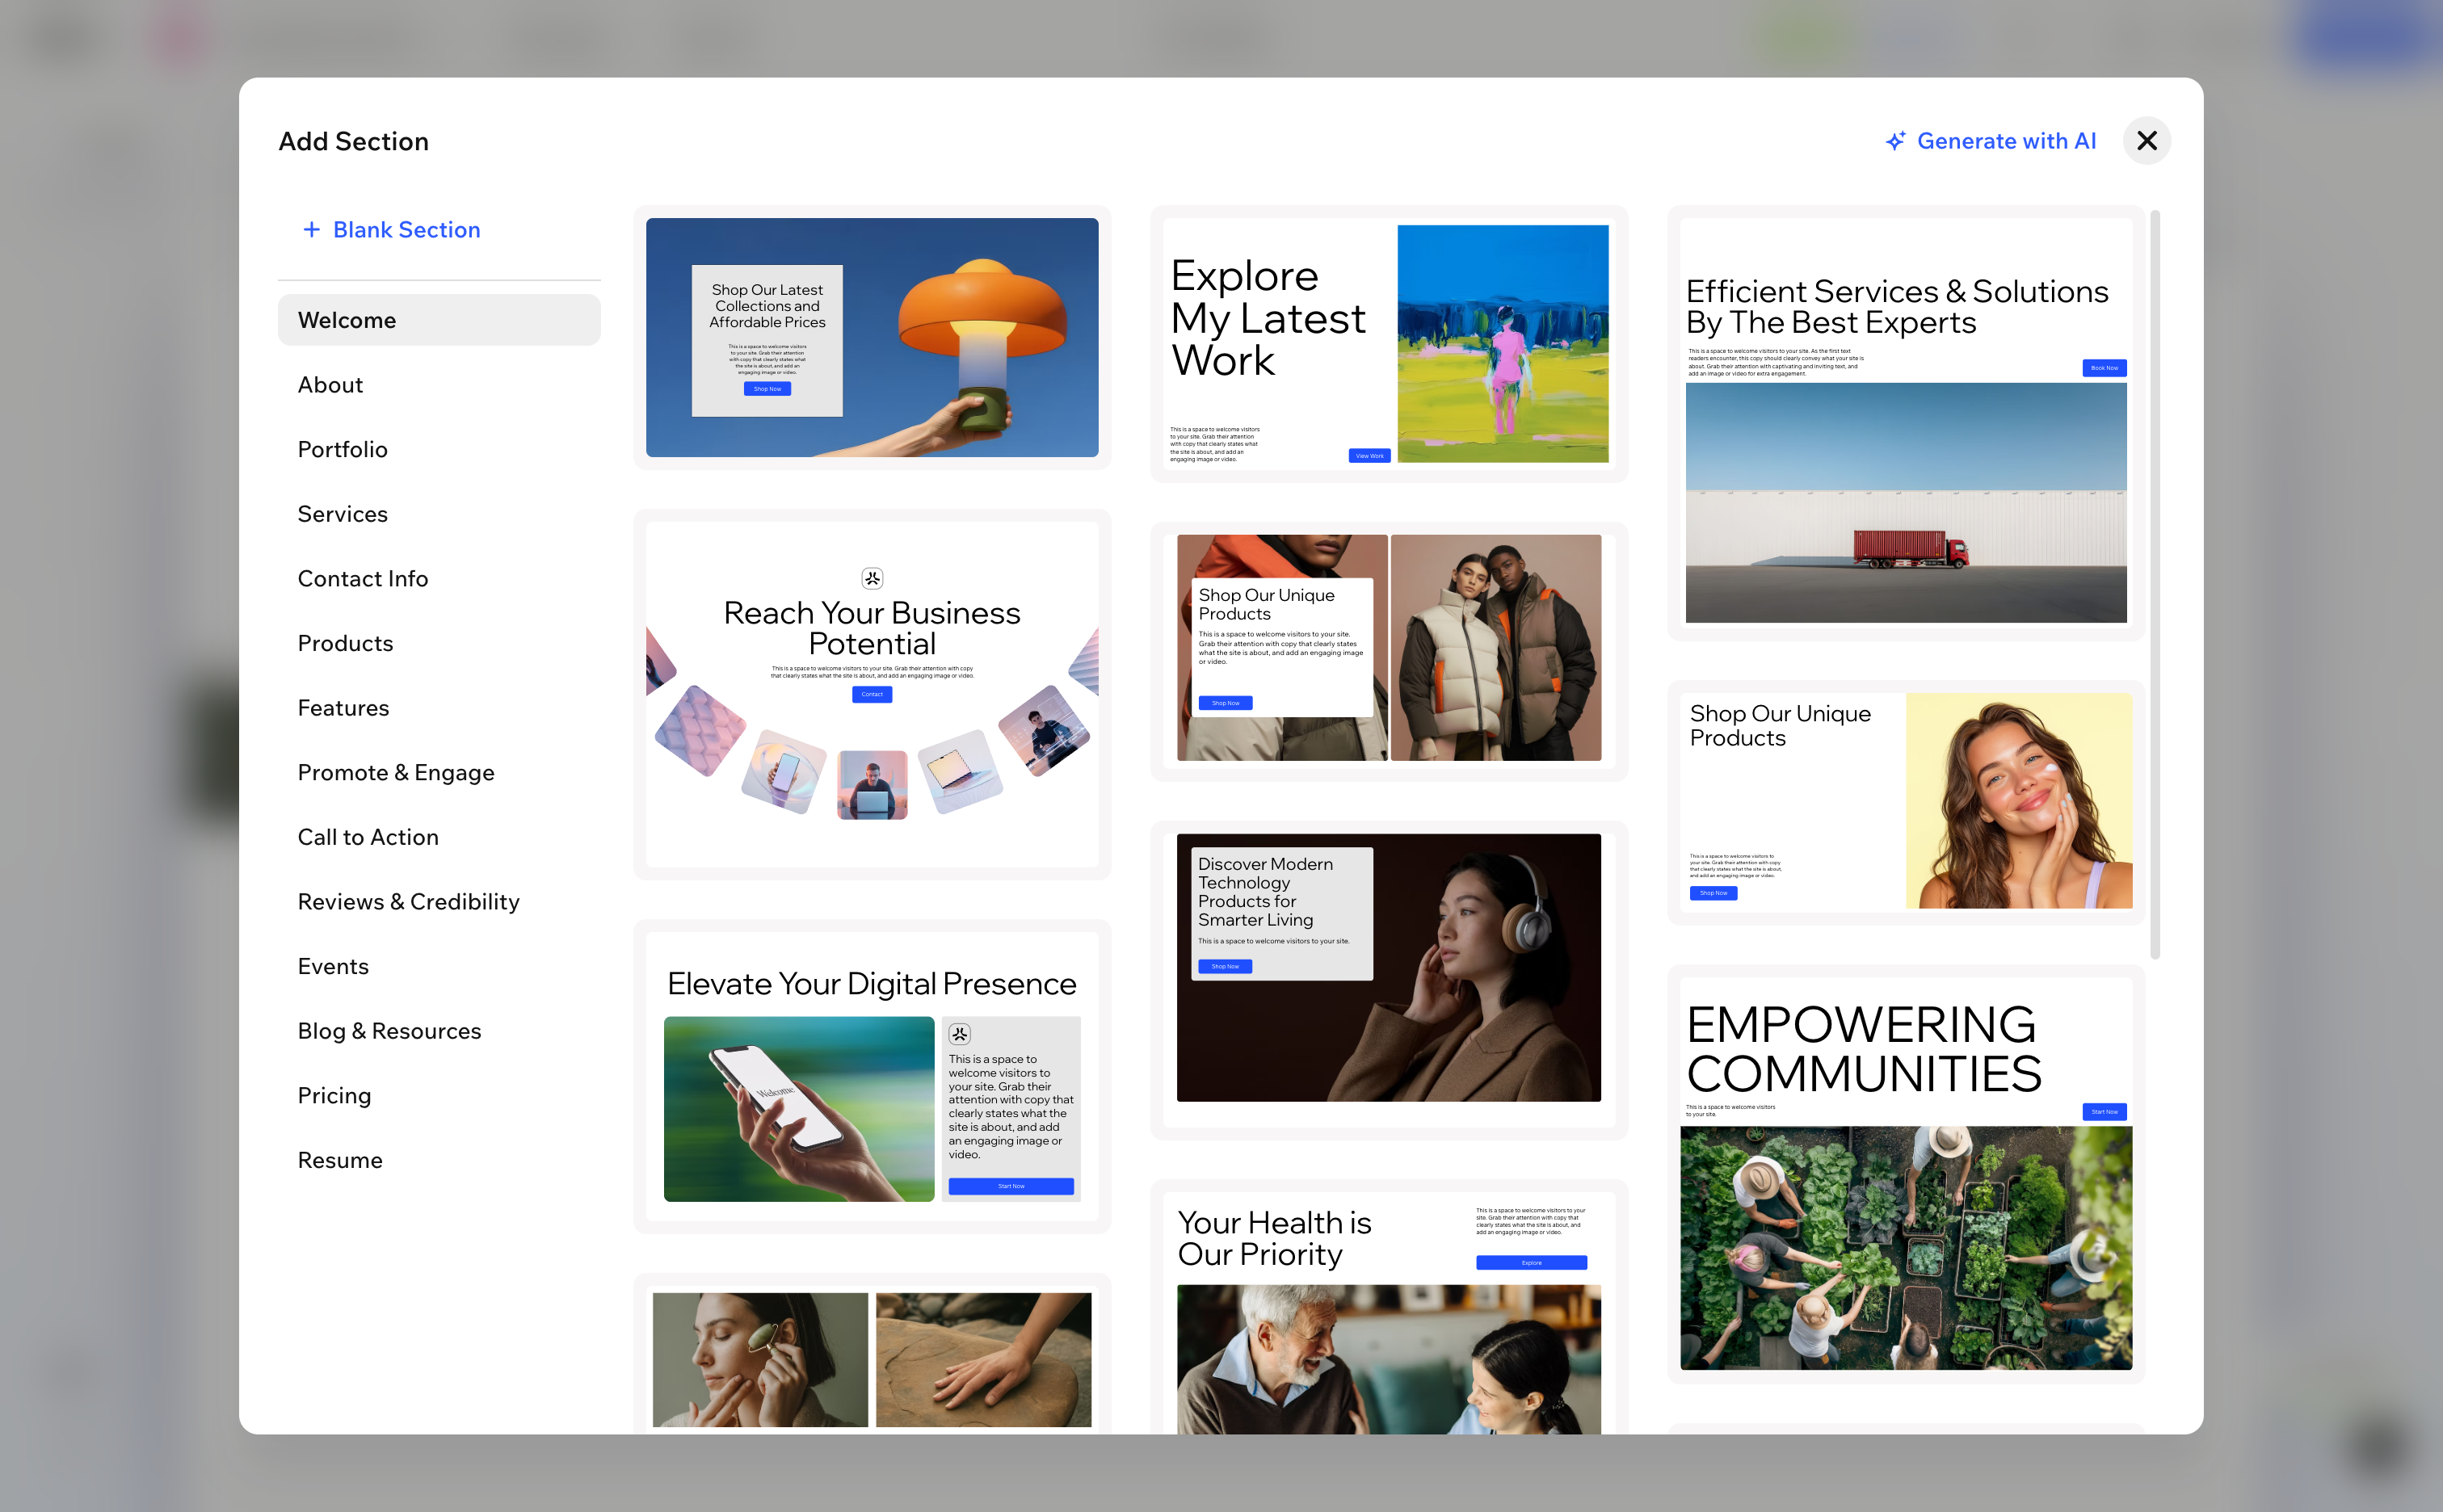The height and width of the screenshot is (1512, 2443).
Task: Choose the smiling woman Shop Our Unique Products template
Action: click(1906, 803)
